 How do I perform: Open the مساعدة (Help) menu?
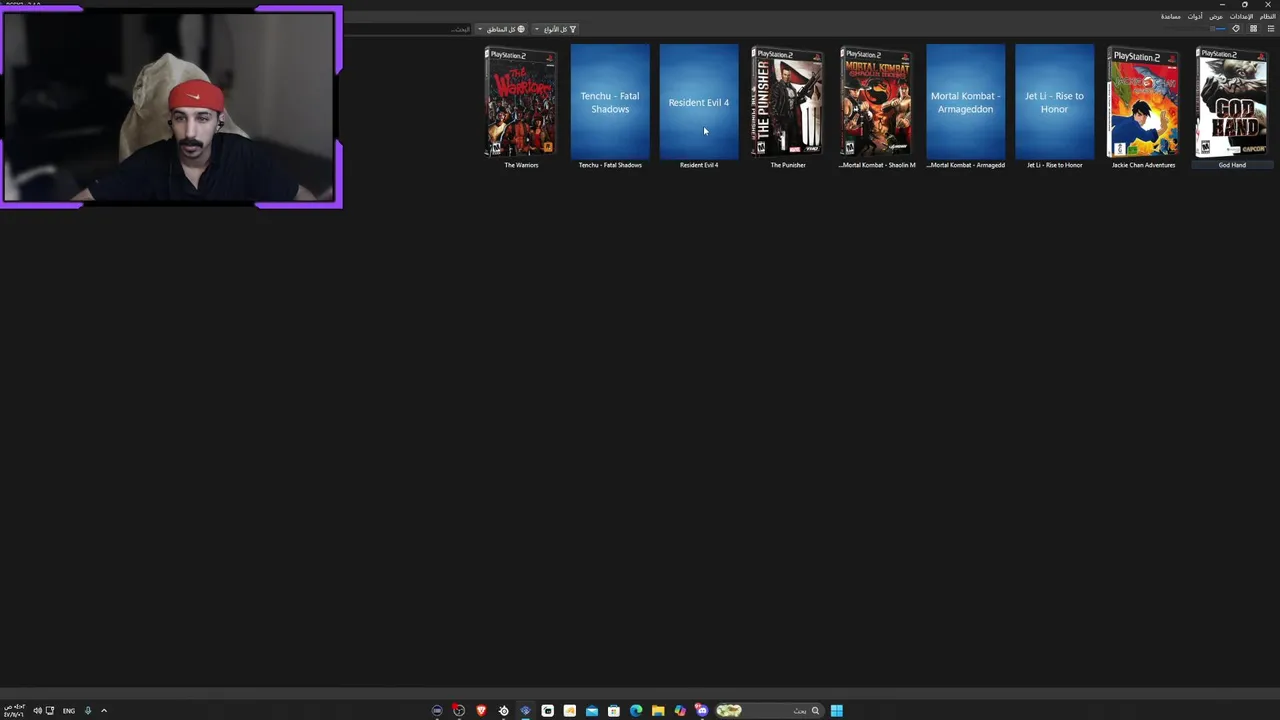(1171, 17)
